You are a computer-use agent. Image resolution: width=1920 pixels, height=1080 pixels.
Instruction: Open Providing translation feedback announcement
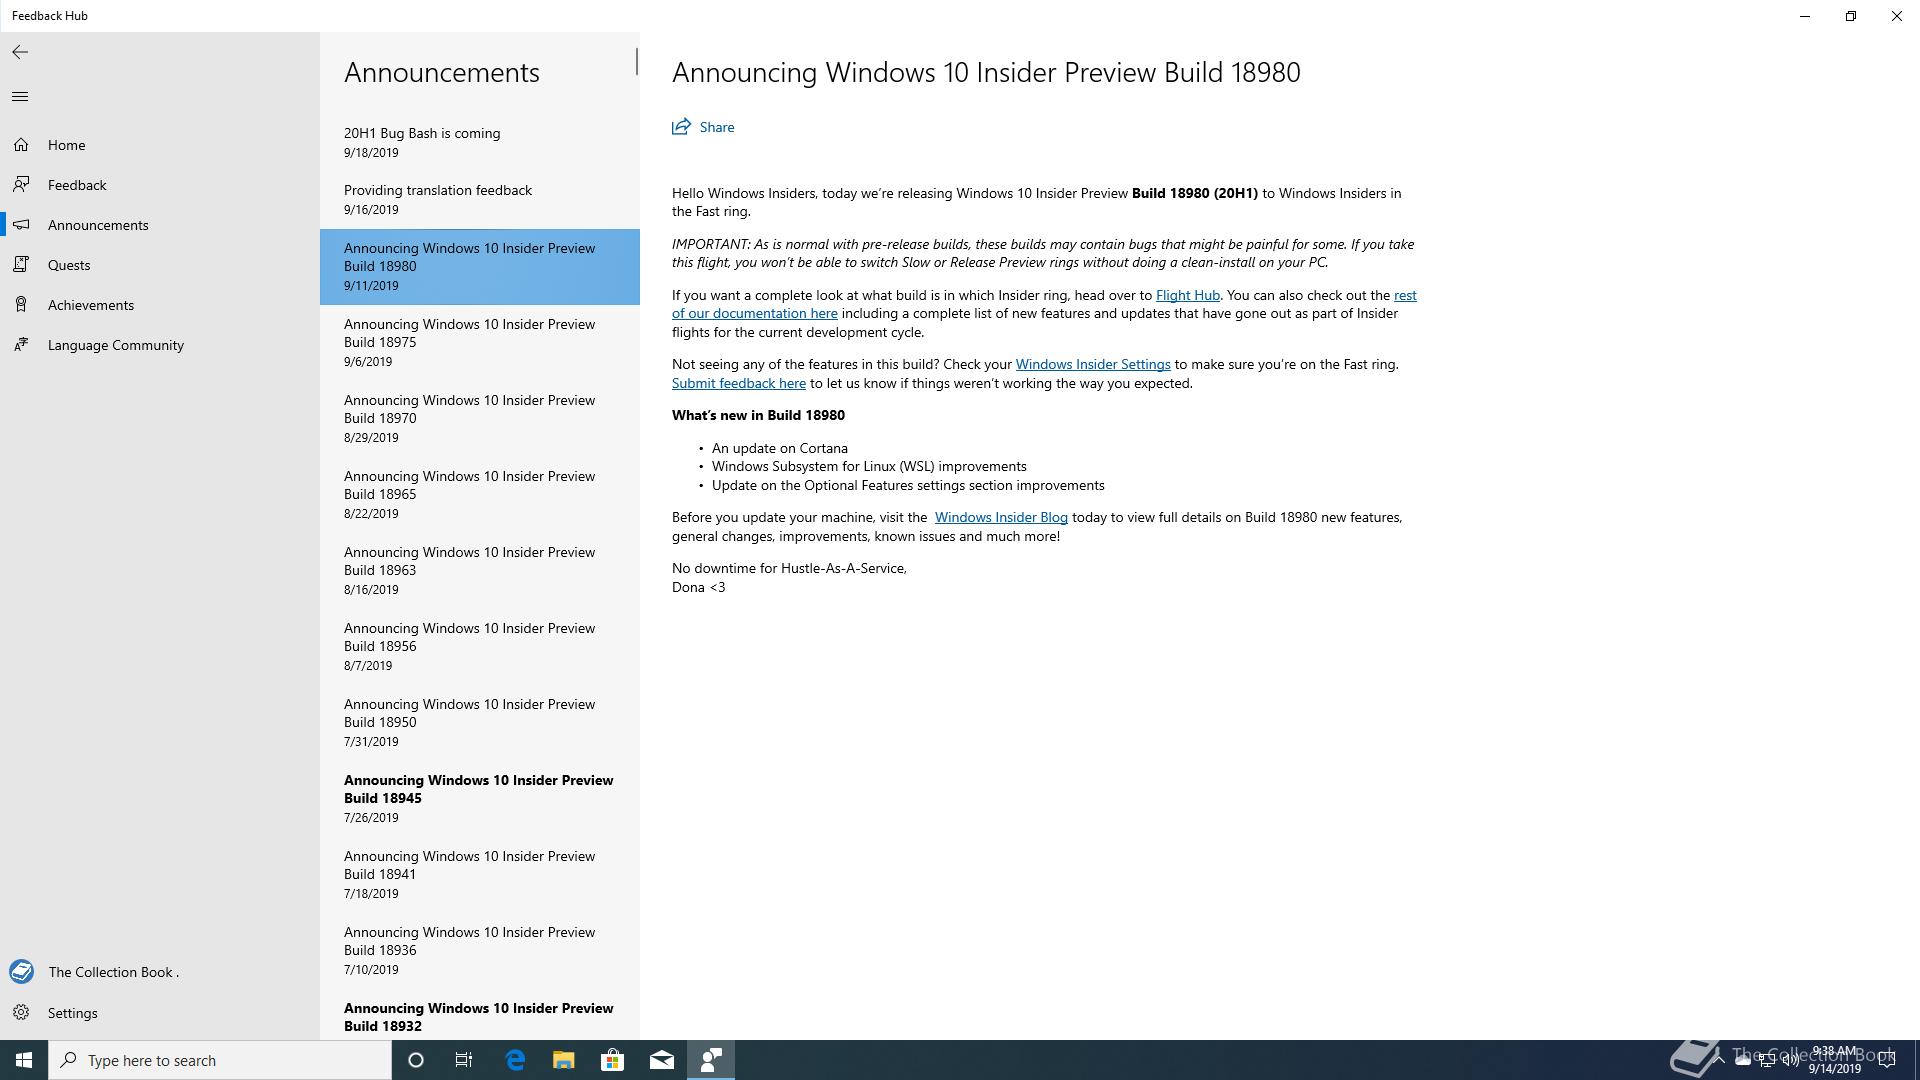click(x=480, y=200)
